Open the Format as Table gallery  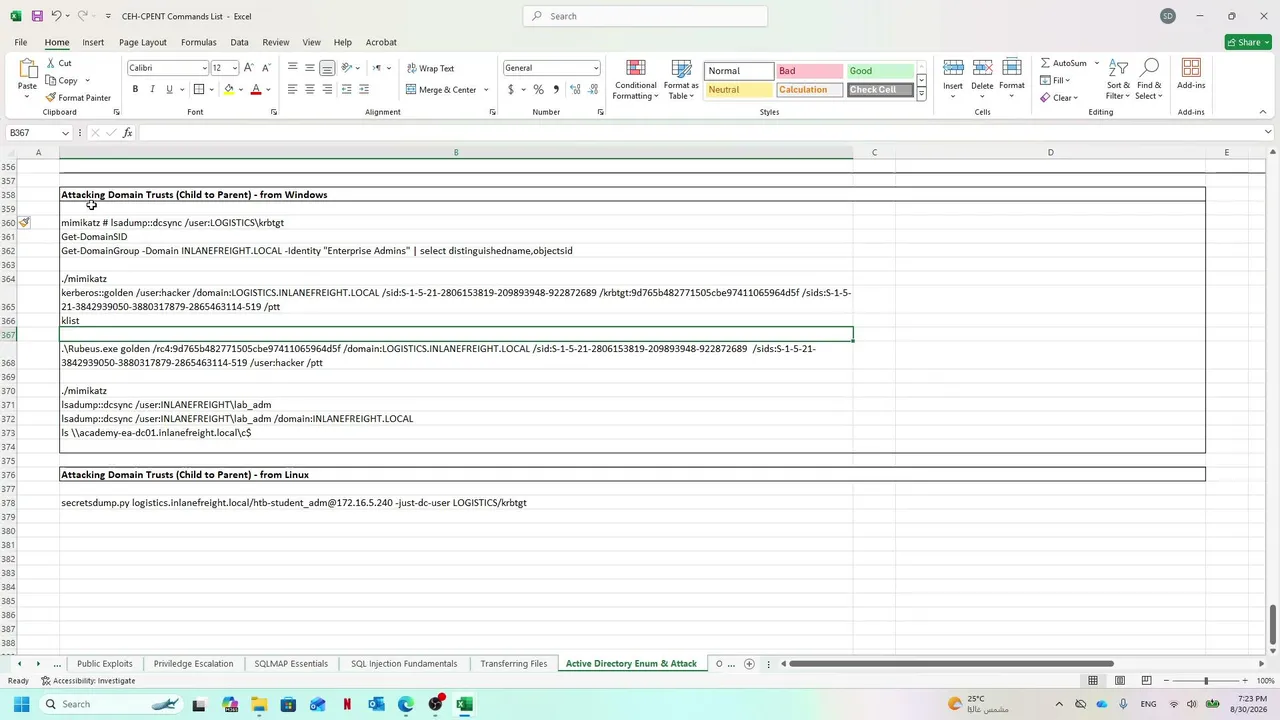[x=681, y=79]
